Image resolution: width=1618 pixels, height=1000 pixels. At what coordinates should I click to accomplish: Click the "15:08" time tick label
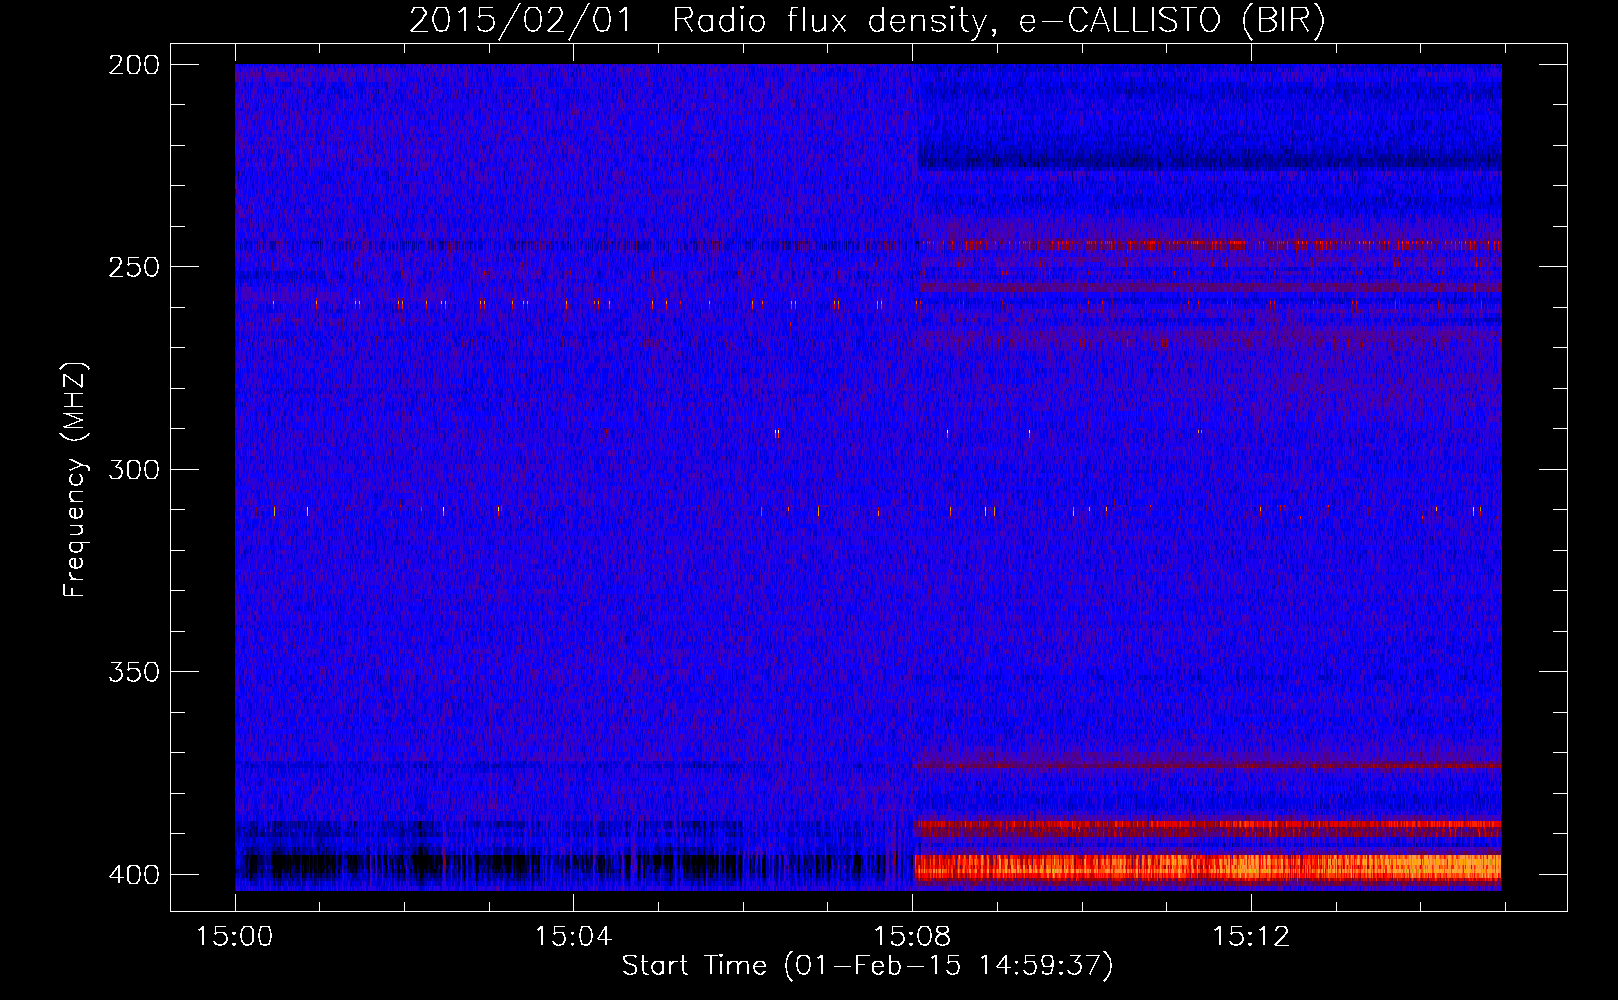pos(912,937)
